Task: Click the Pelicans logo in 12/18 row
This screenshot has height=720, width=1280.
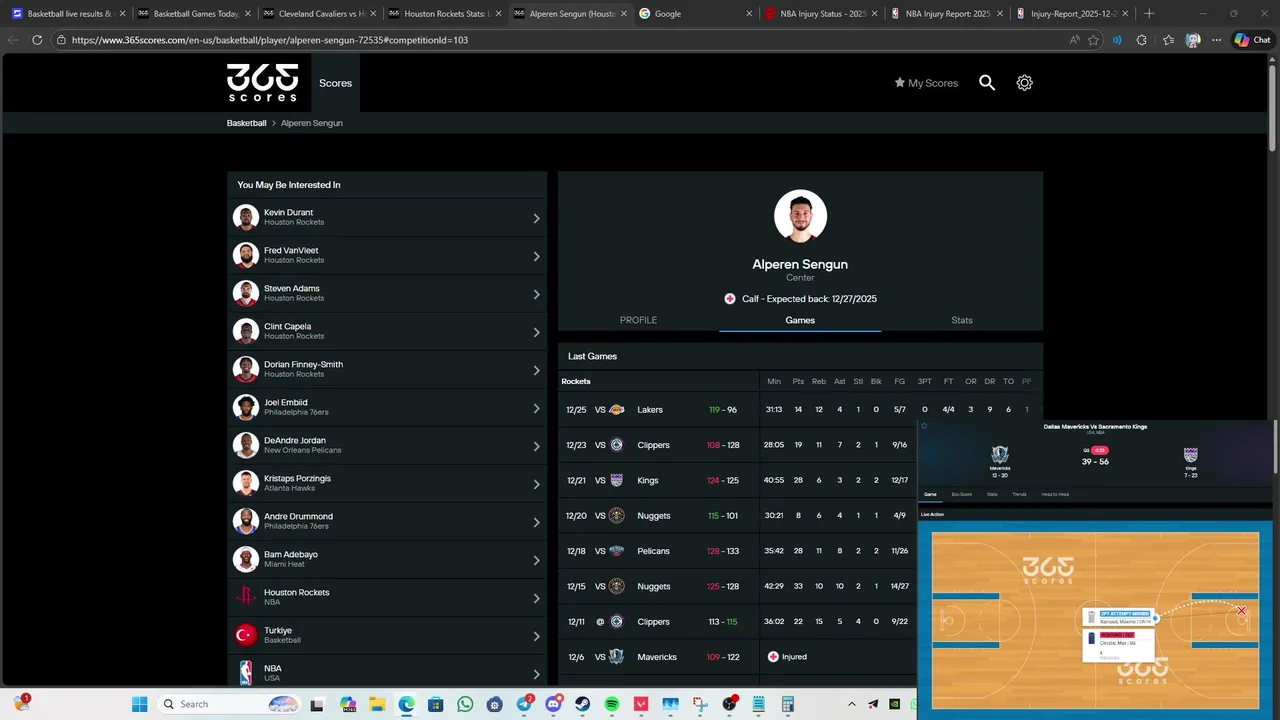Action: click(x=617, y=551)
